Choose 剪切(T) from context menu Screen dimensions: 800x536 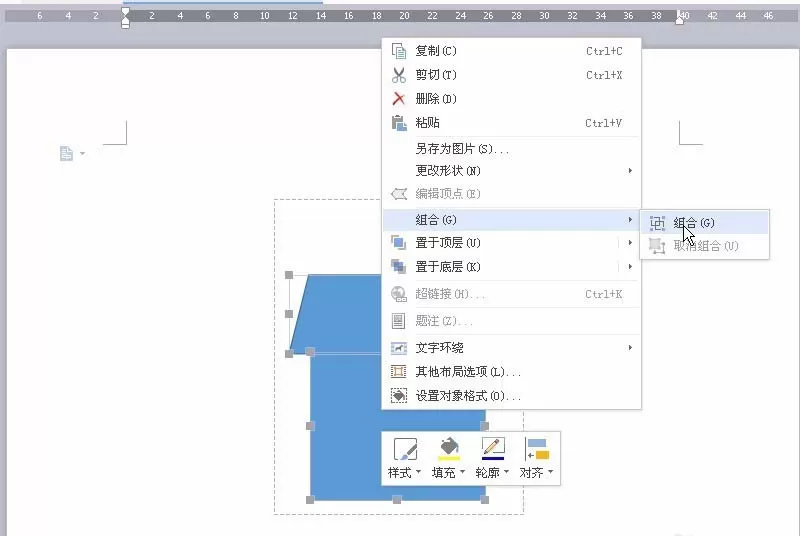[511, 75]
